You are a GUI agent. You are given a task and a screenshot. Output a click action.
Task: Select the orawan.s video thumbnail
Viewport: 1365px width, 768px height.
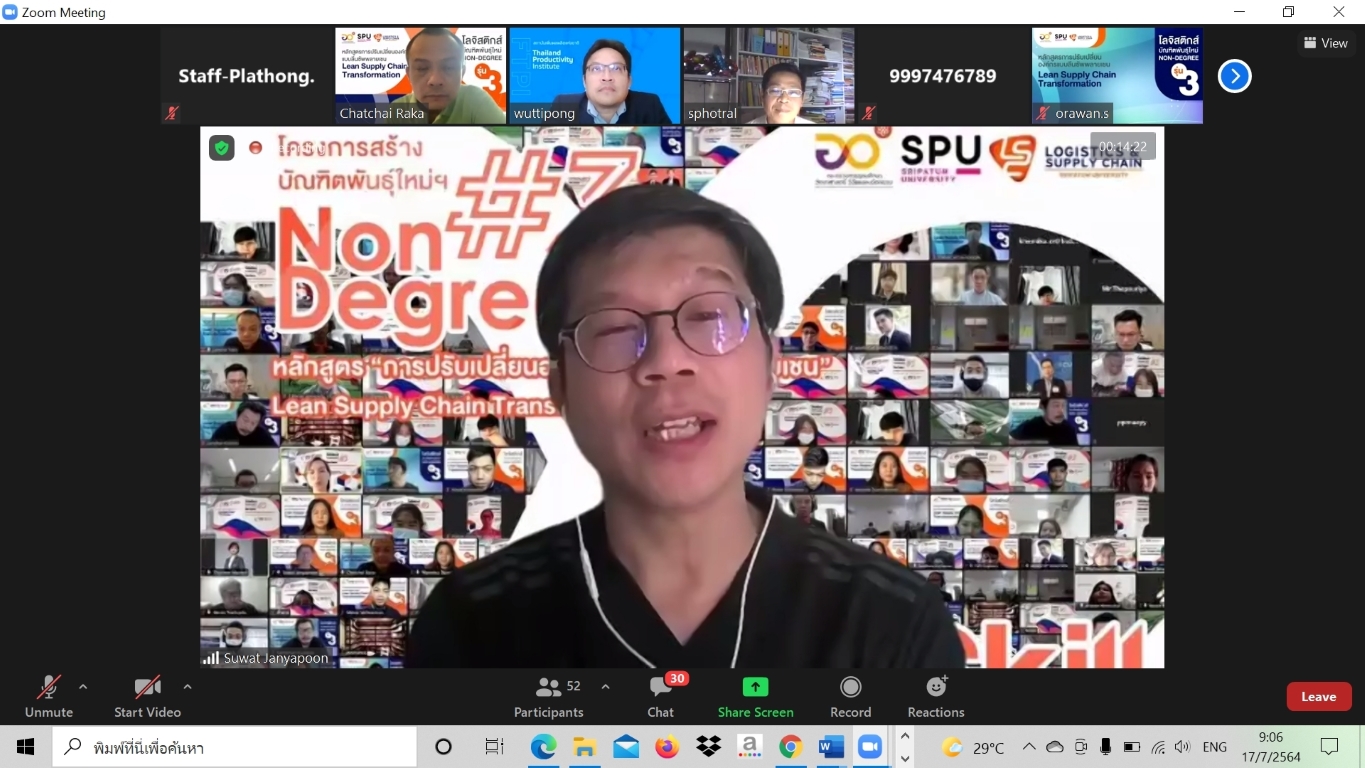(1117, 76)
